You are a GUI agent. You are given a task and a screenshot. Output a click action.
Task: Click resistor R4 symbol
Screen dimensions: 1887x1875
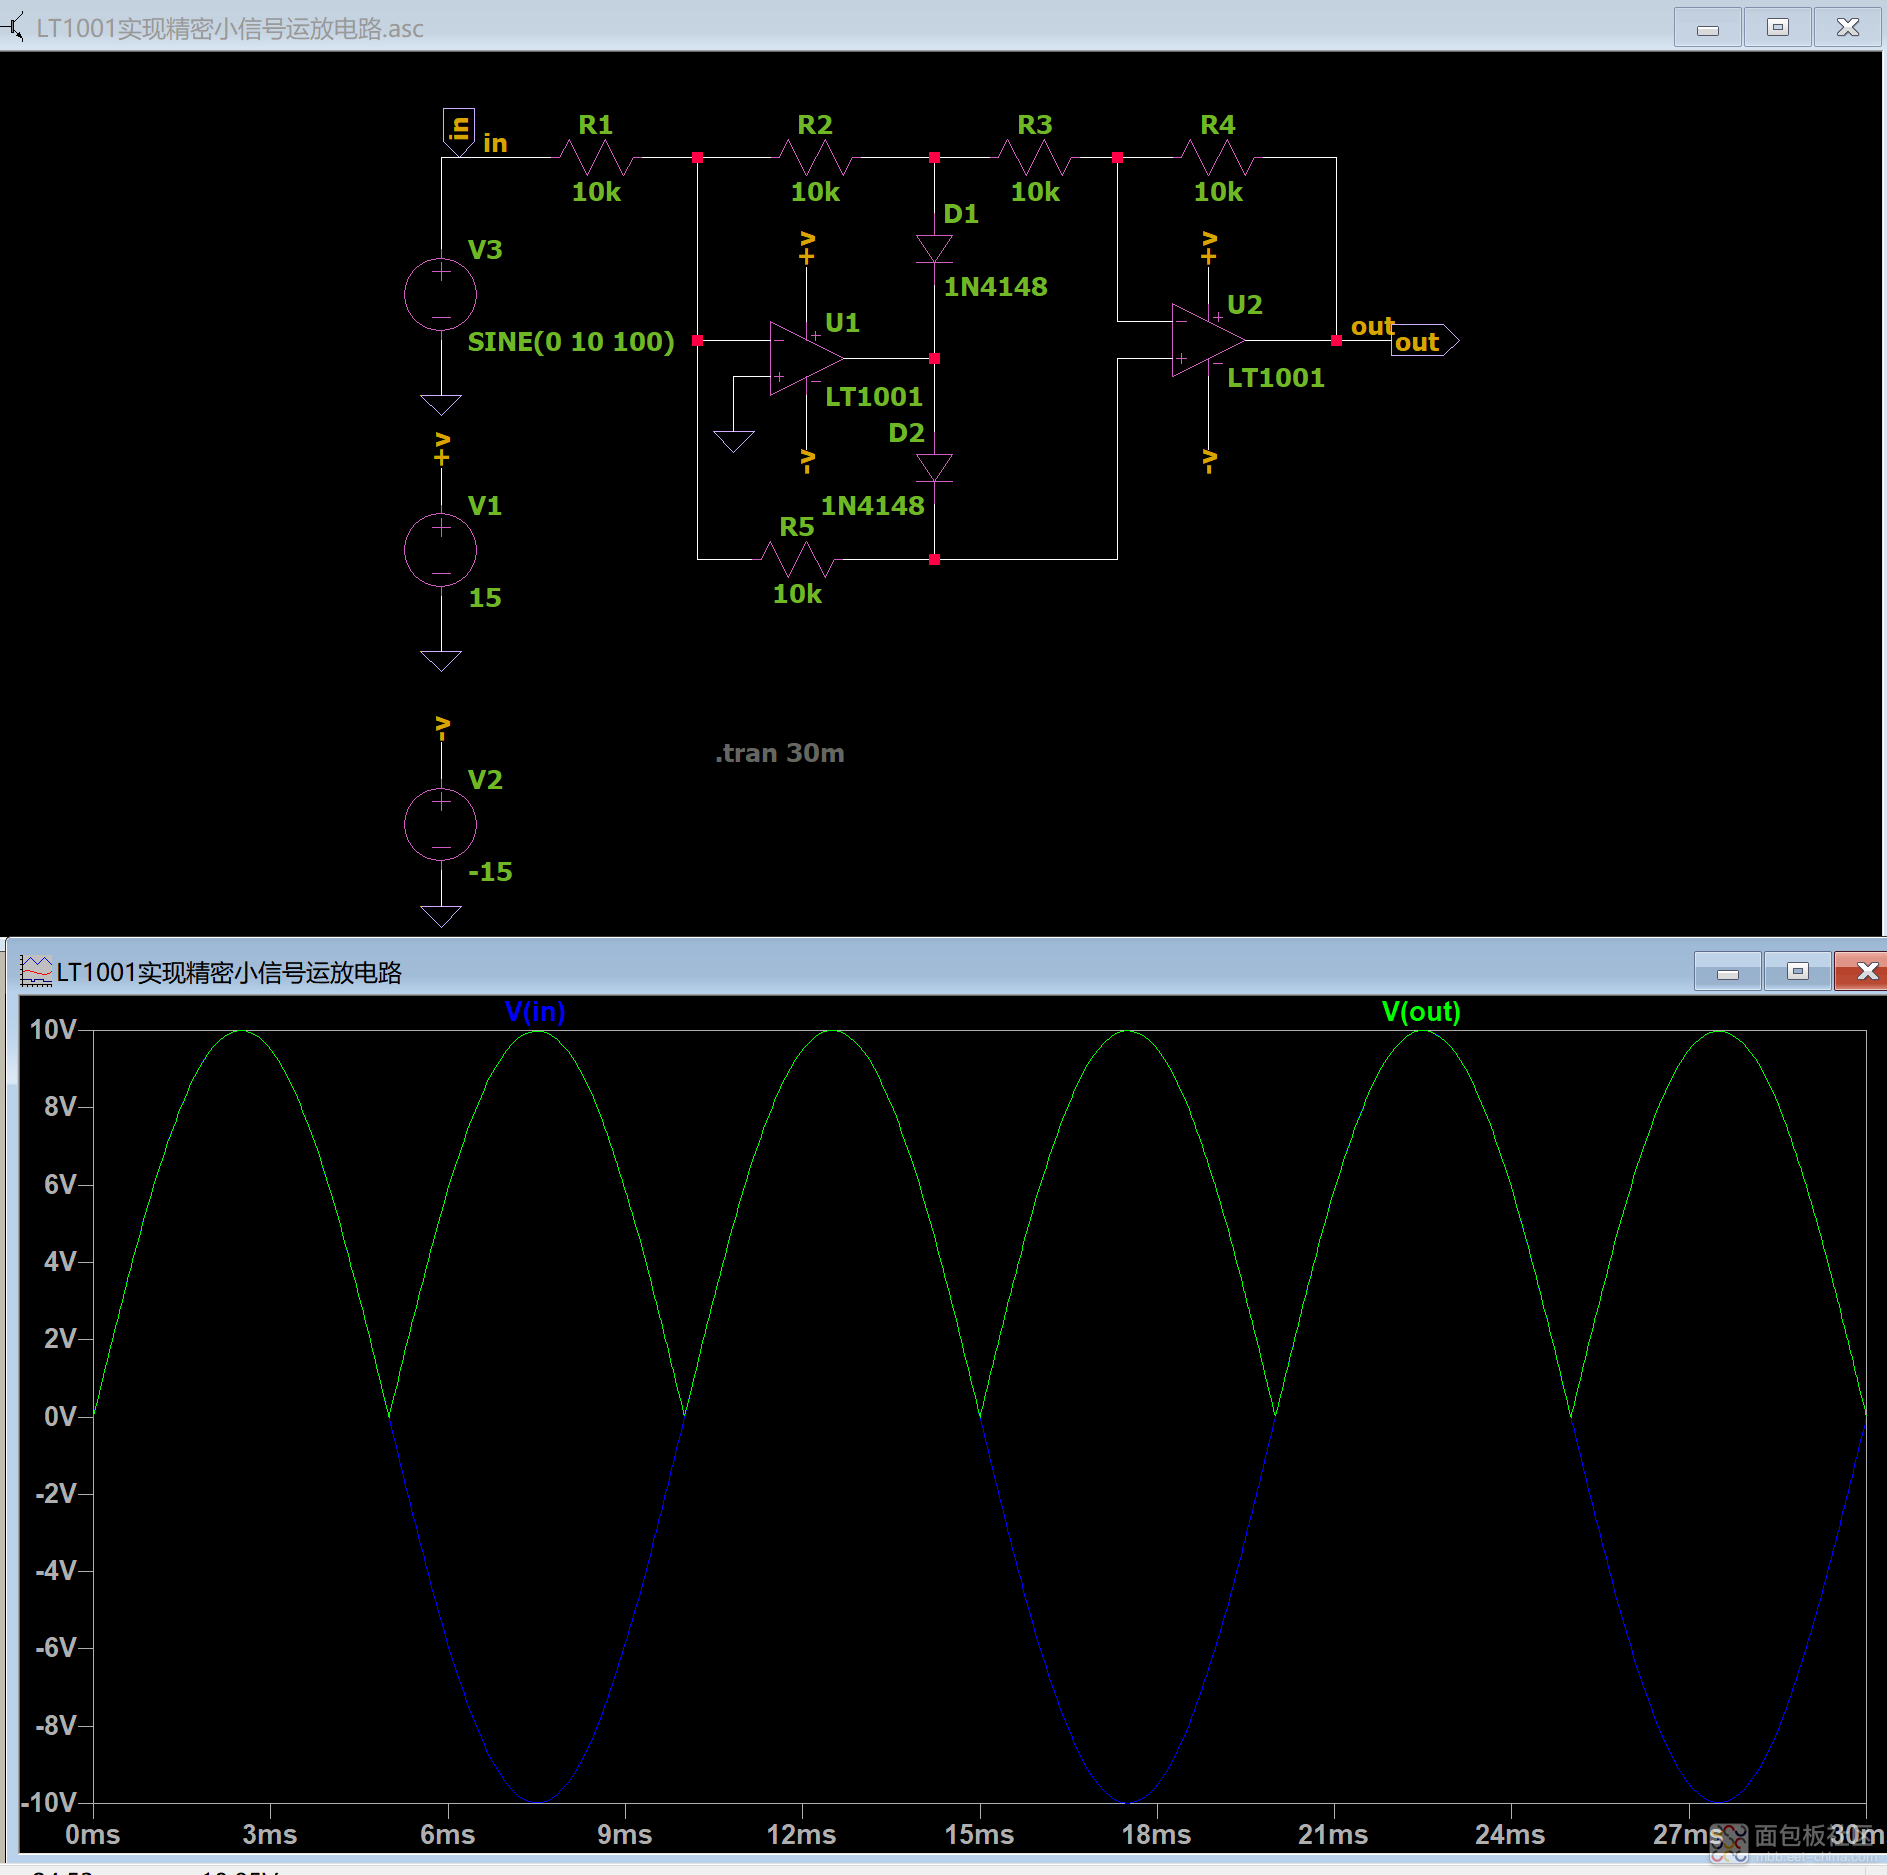pos(1218,157)
